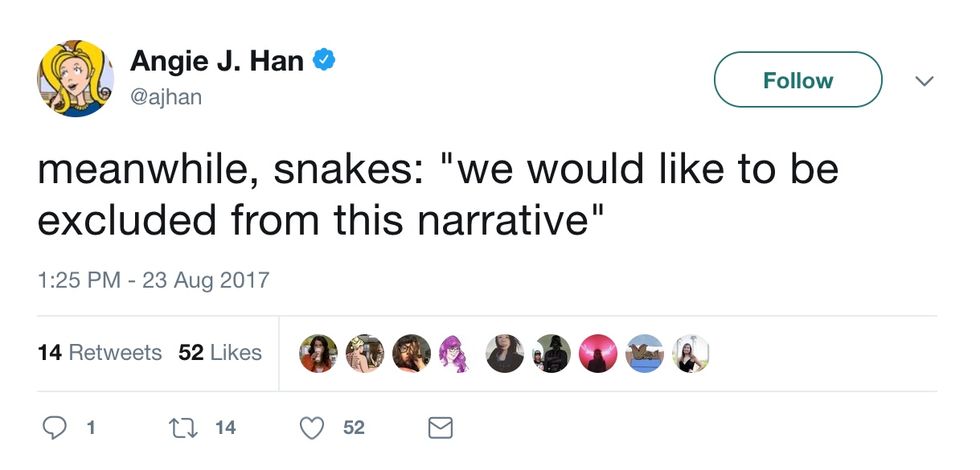Viewport: 980px width, 470px height.
Task: Open the Angie J. Han profile name link
Action: pos(217,61)
